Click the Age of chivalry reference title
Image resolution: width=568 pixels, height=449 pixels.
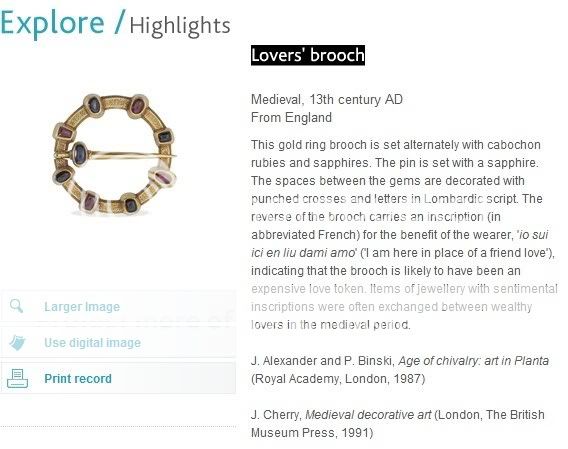pos(473,361)
